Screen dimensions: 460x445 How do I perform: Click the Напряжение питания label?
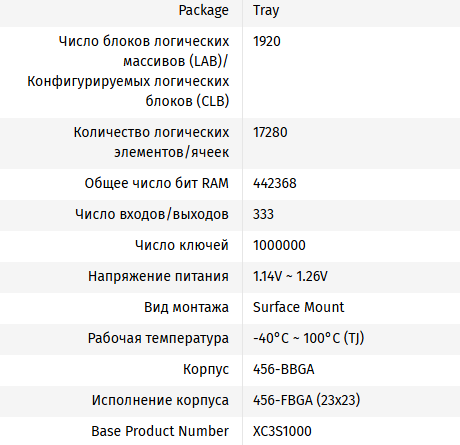[x=159, y=276]
